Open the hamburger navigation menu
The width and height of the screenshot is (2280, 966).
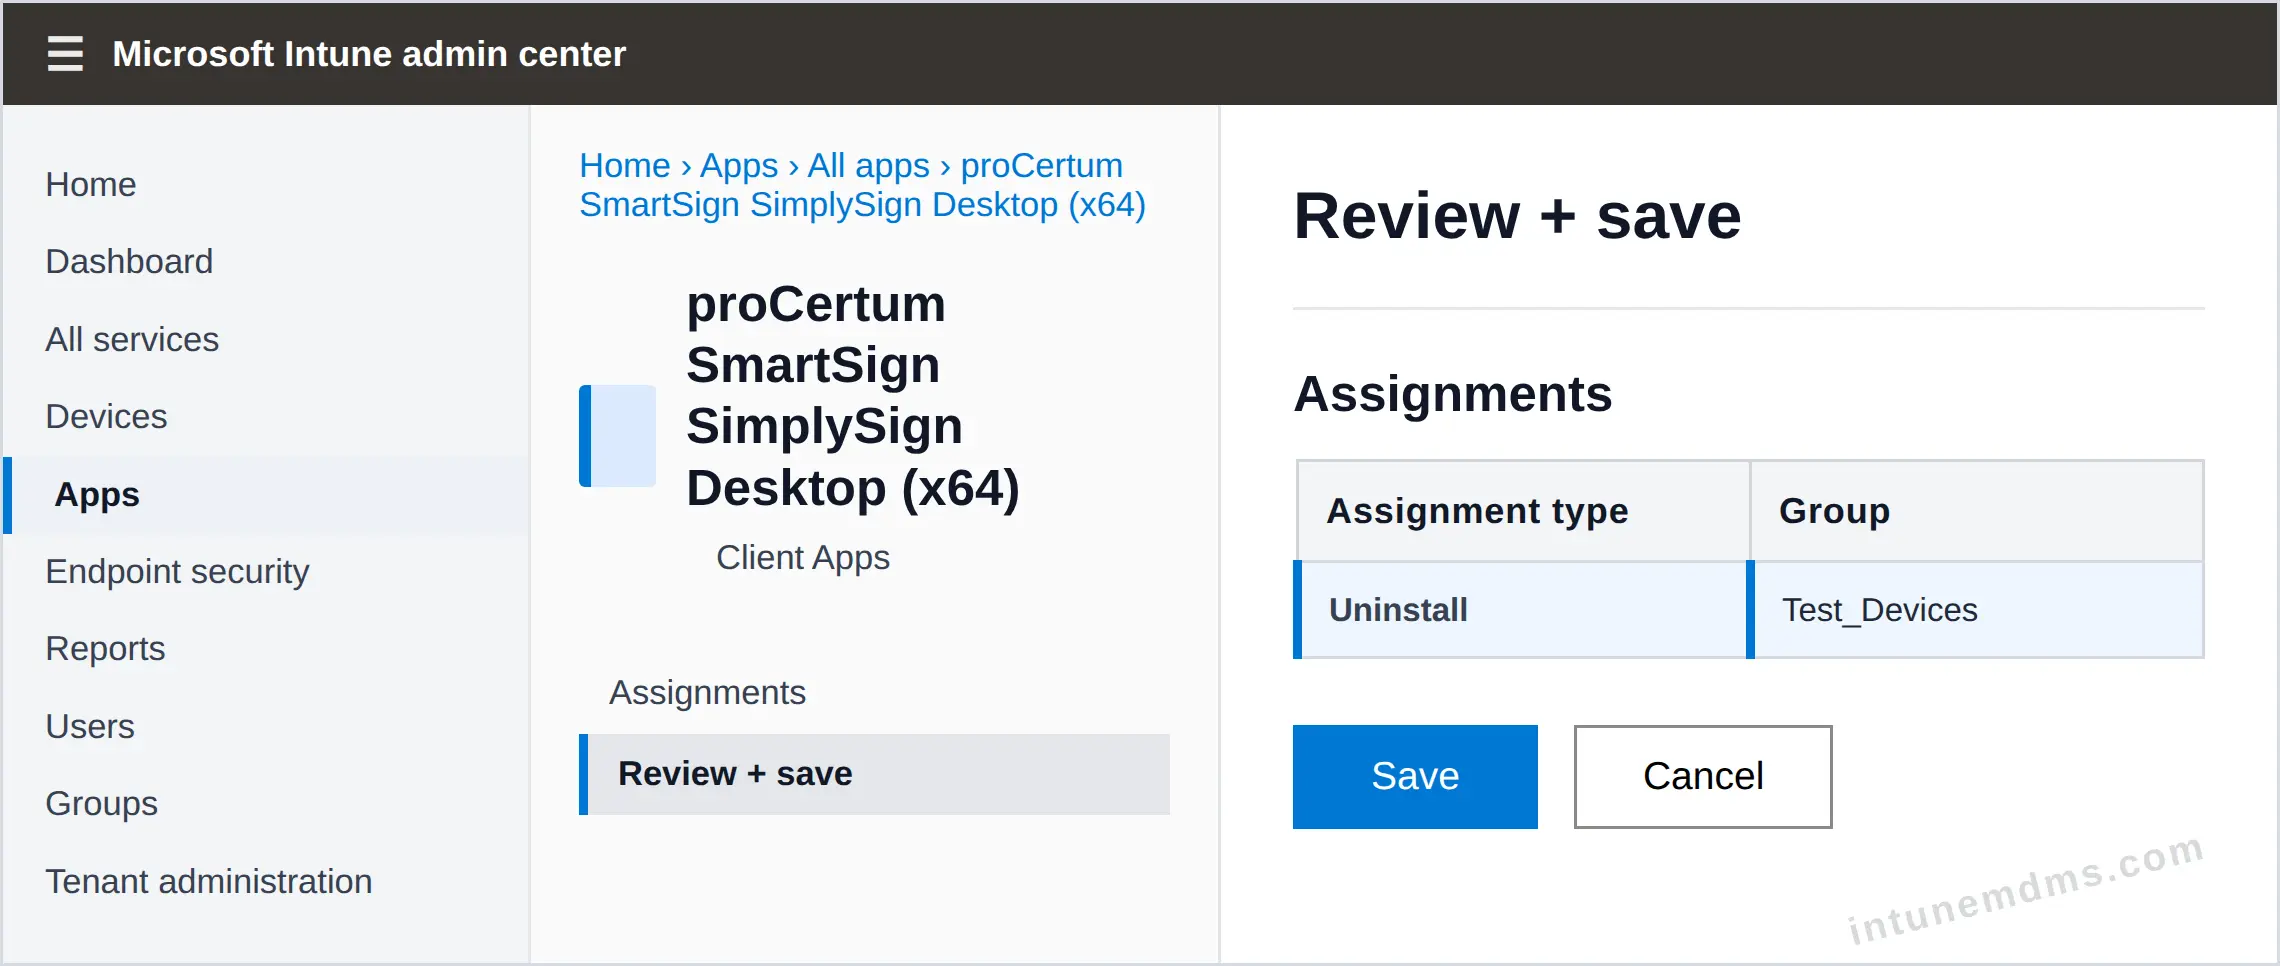[65, 53]
